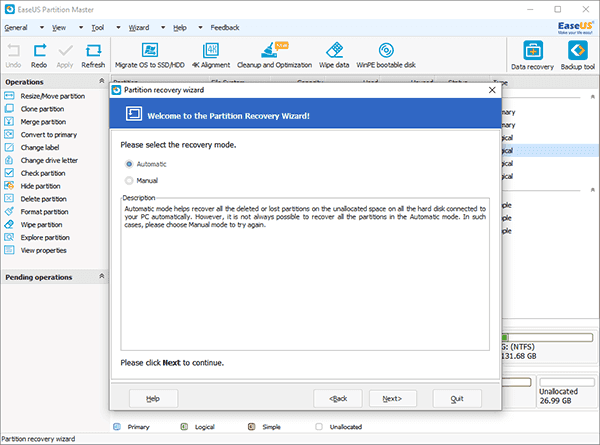Close the Partition recovery wizard dialog
600x445 pixels.
tap(492, 90)
